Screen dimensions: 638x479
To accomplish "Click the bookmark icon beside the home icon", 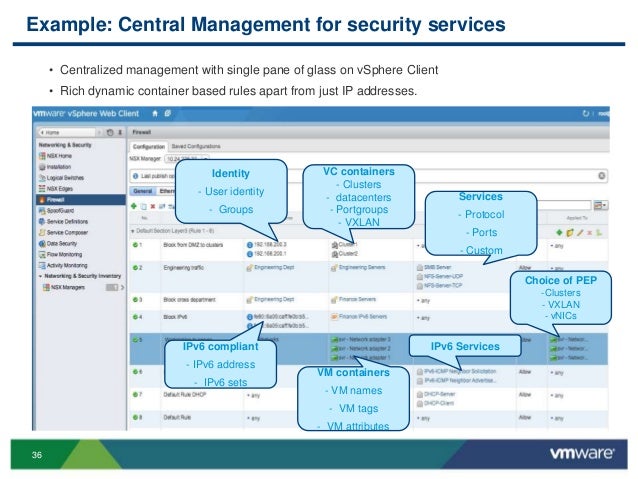I will click(x=167, y=114).
